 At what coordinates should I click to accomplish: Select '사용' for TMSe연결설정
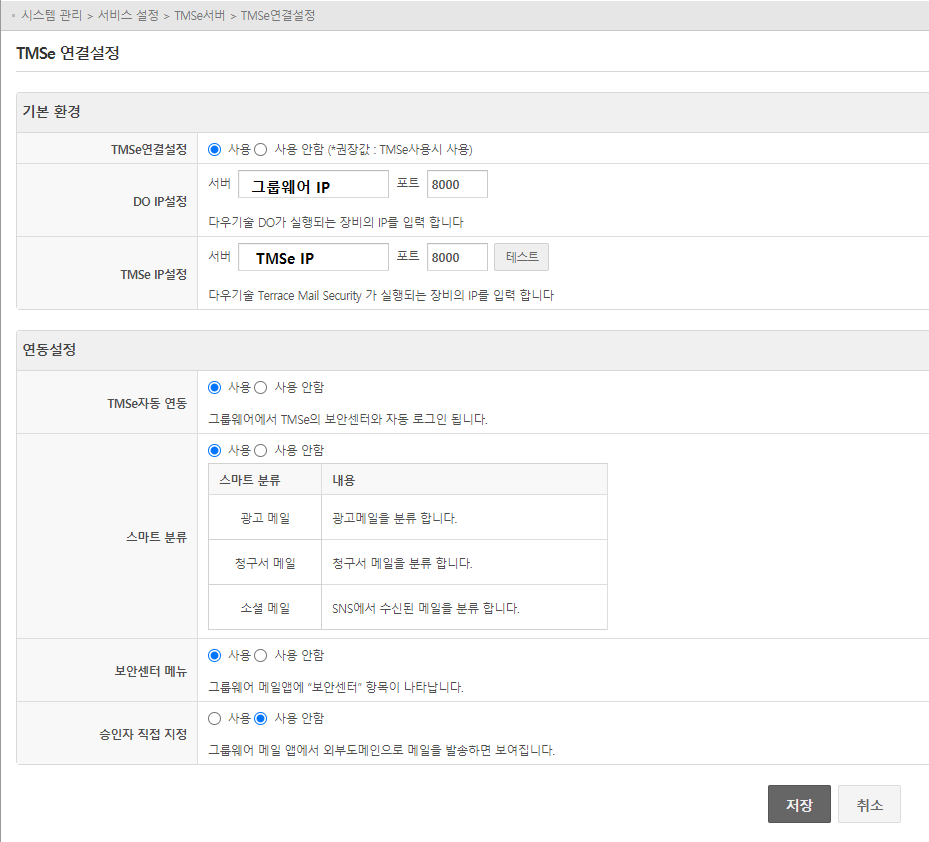(x=214, y=149)
